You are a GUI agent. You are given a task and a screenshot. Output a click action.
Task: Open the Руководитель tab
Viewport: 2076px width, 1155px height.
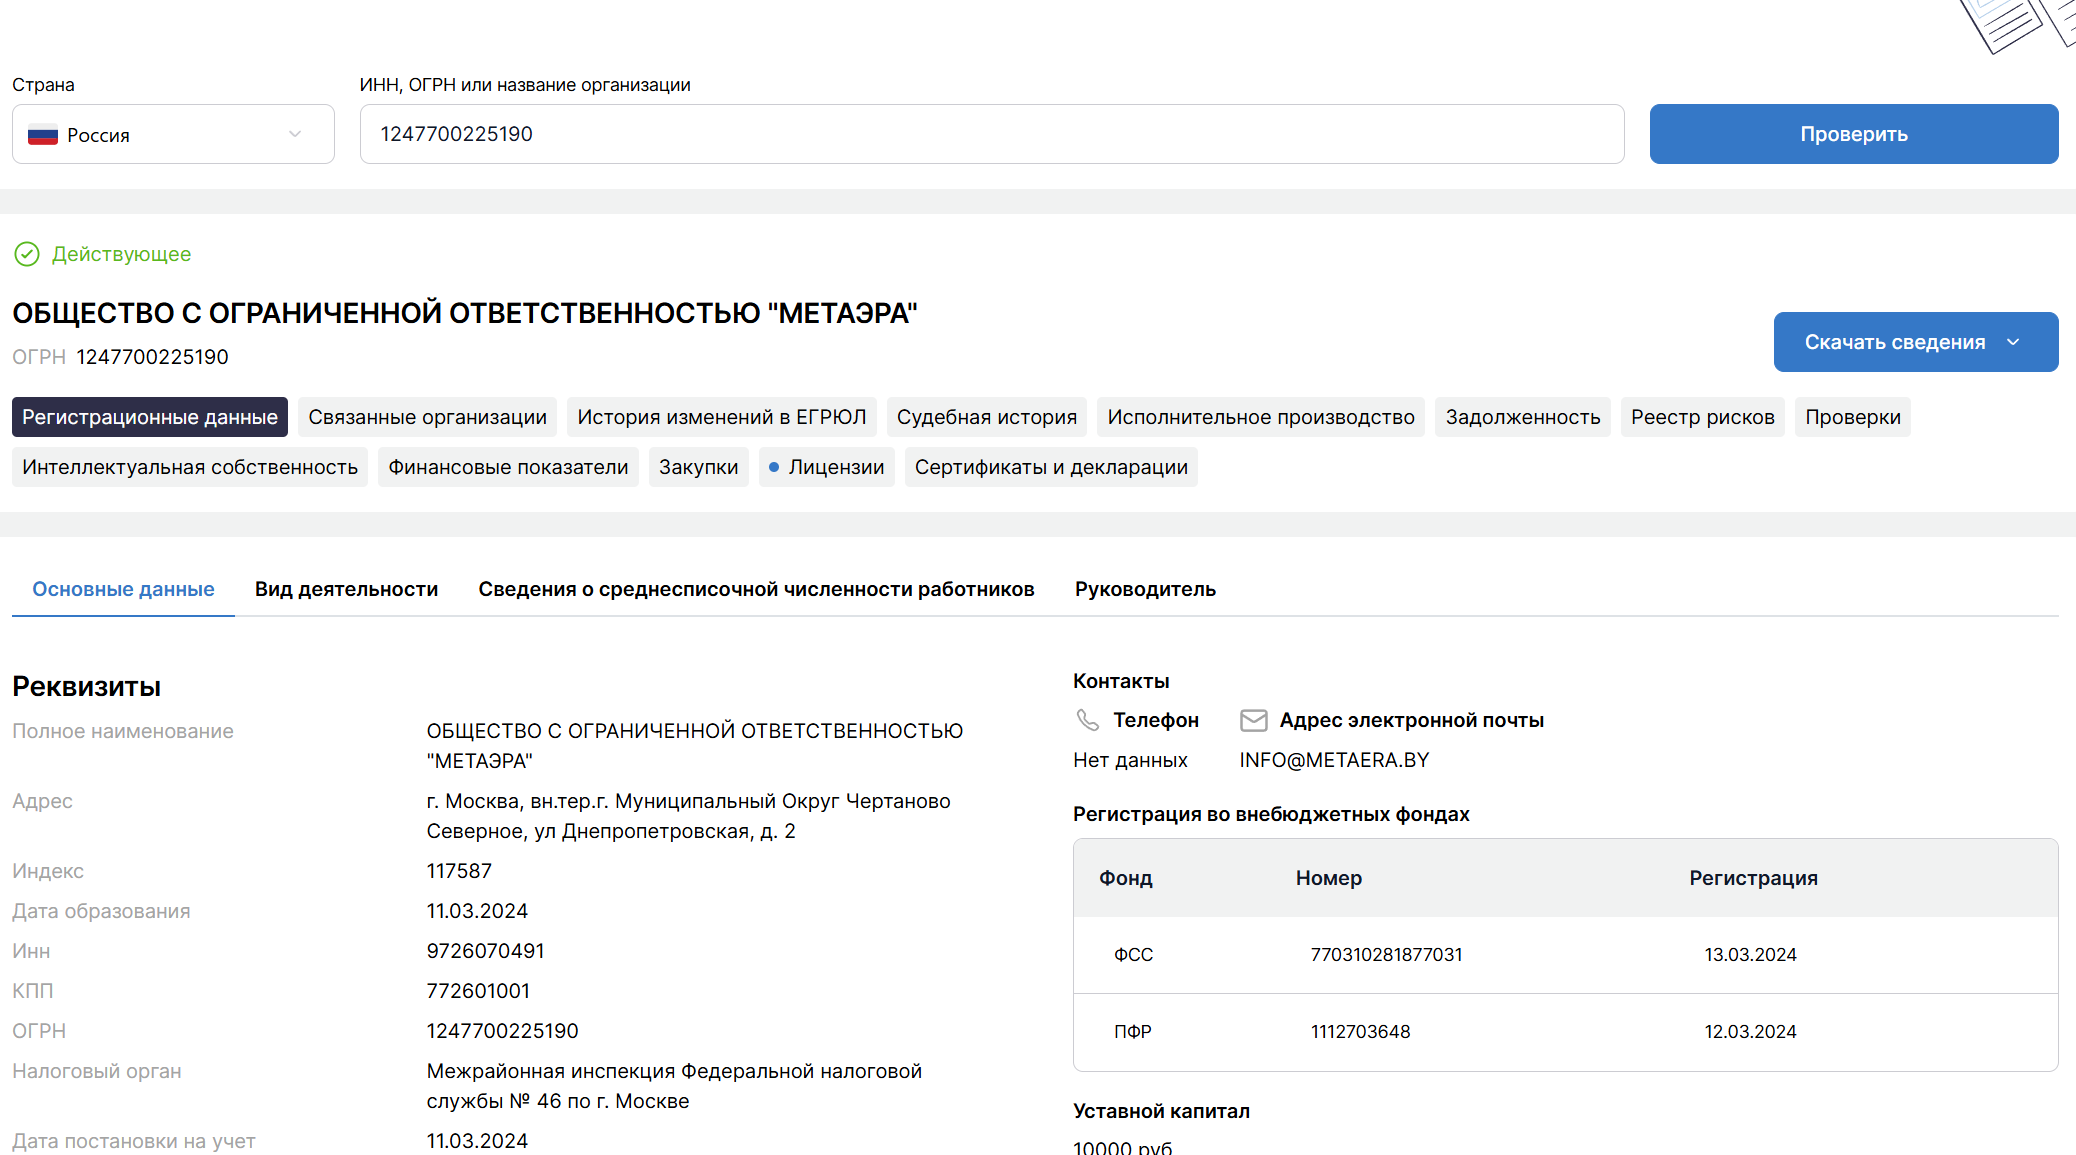[x=1145, y=589]
